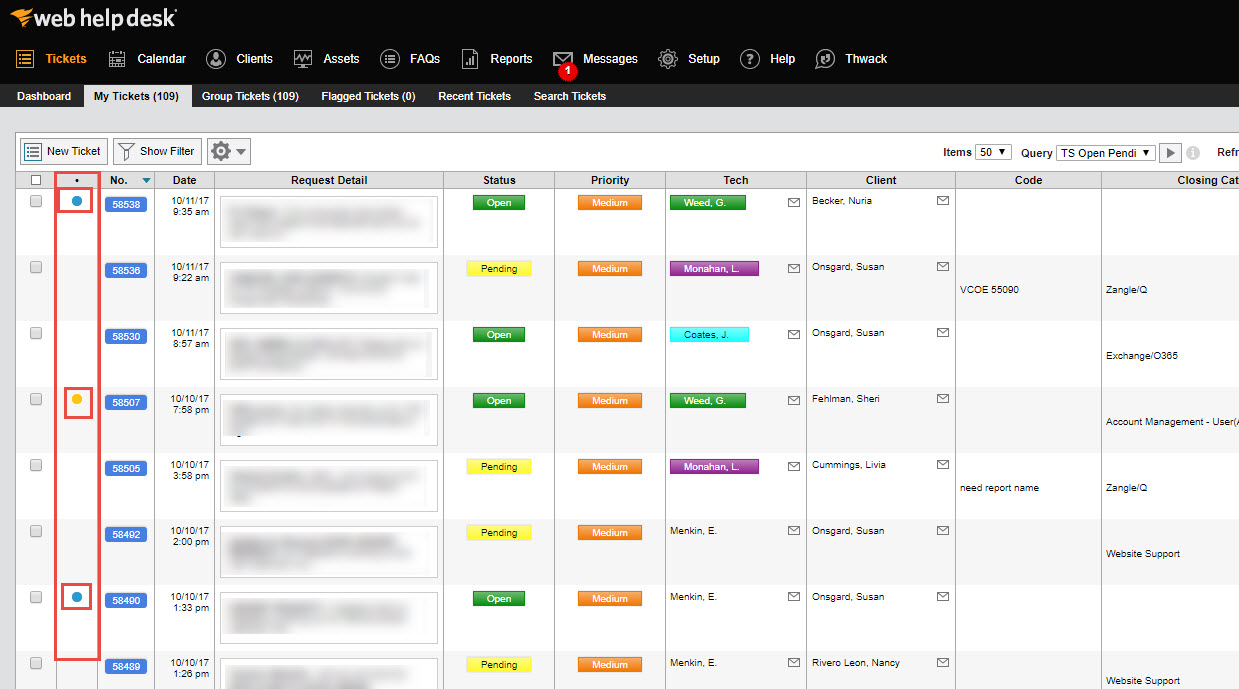This screenshot has height=689, width=1239.
Task: Click the New Ticket button
Action: coord(63,151)
